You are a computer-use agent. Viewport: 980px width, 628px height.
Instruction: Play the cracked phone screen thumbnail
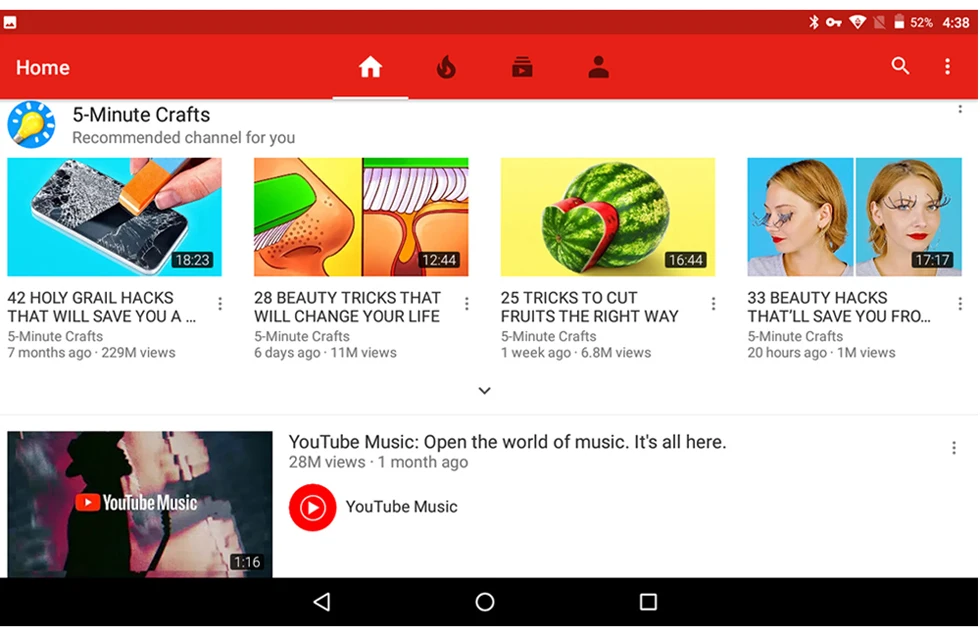(x=114, y=217)
